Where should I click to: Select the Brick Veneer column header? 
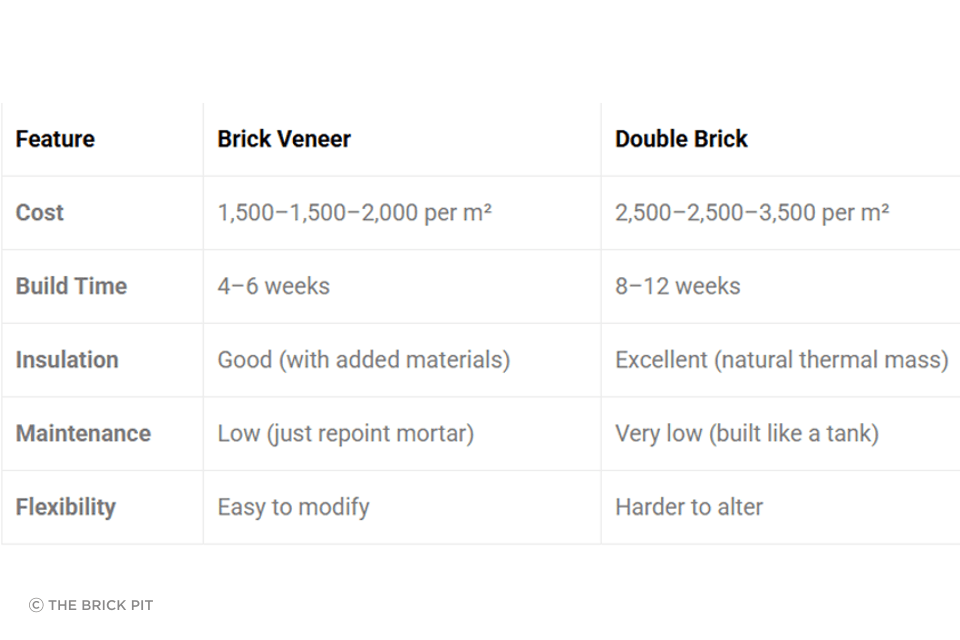click(284, 139)
